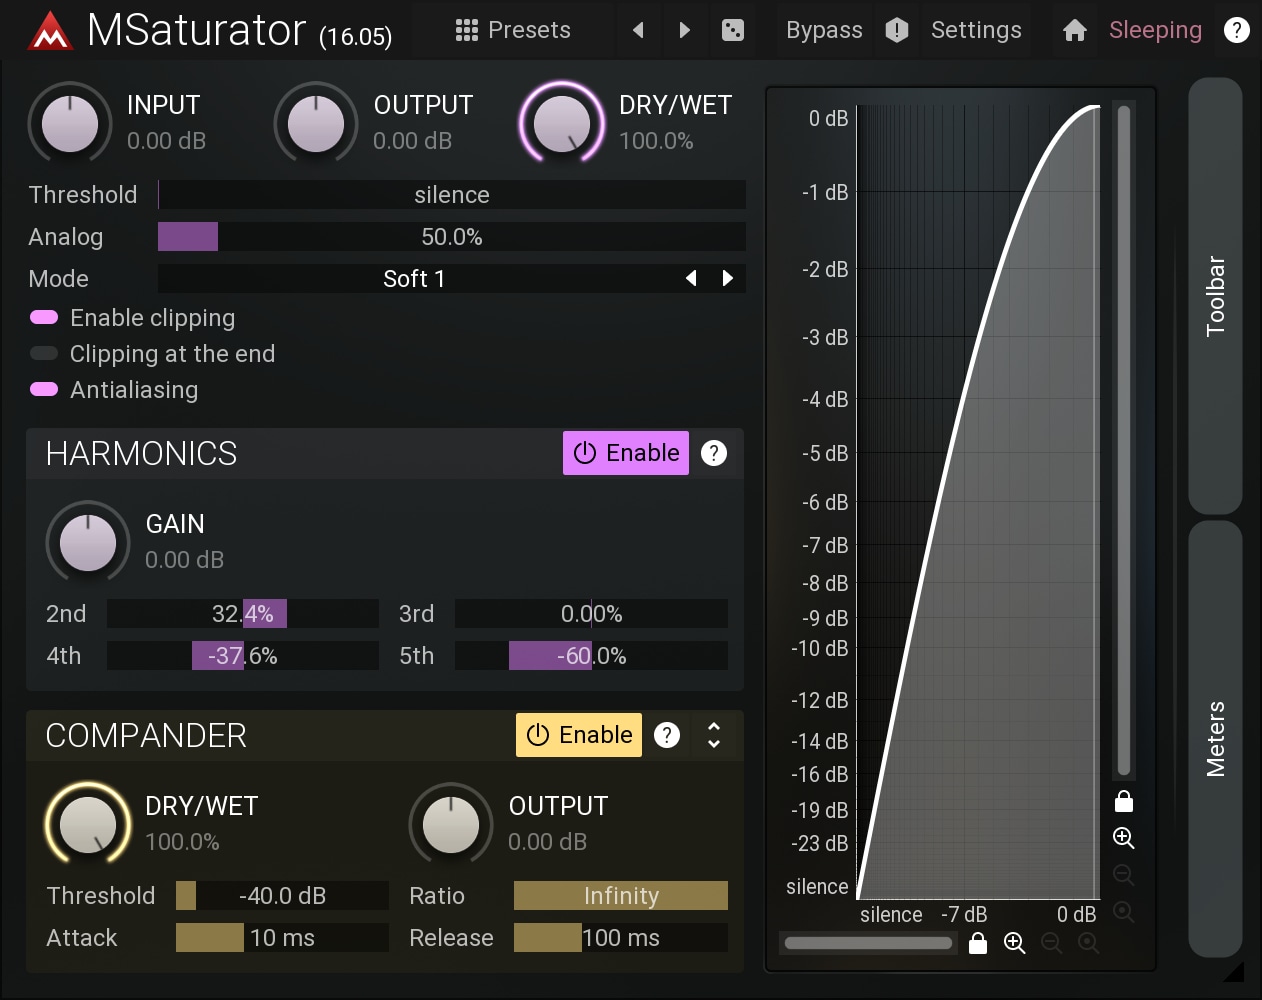Click the COMPANDER Threshold -40.0 dB slider

[282, 896]
